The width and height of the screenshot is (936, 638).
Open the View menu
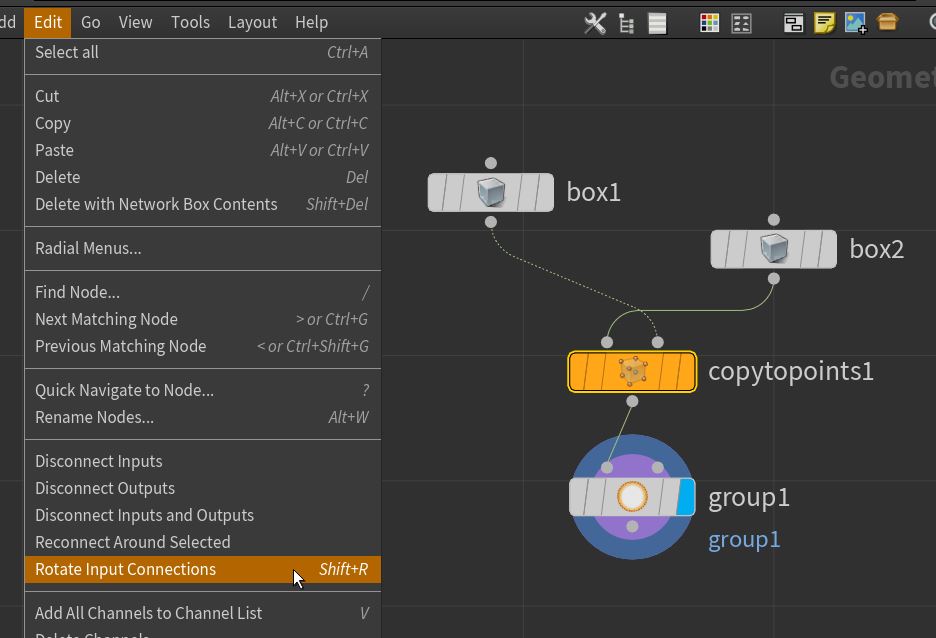pos(136,23)
